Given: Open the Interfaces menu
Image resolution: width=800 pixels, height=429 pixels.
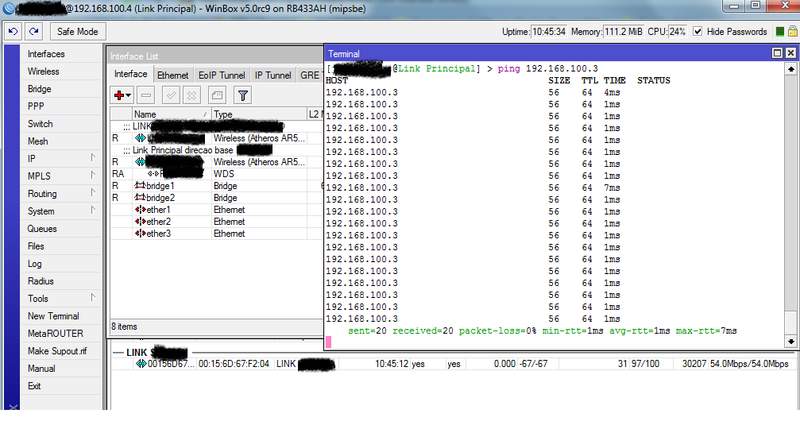Looking at the screenshot, I should [x=46, y=54].
